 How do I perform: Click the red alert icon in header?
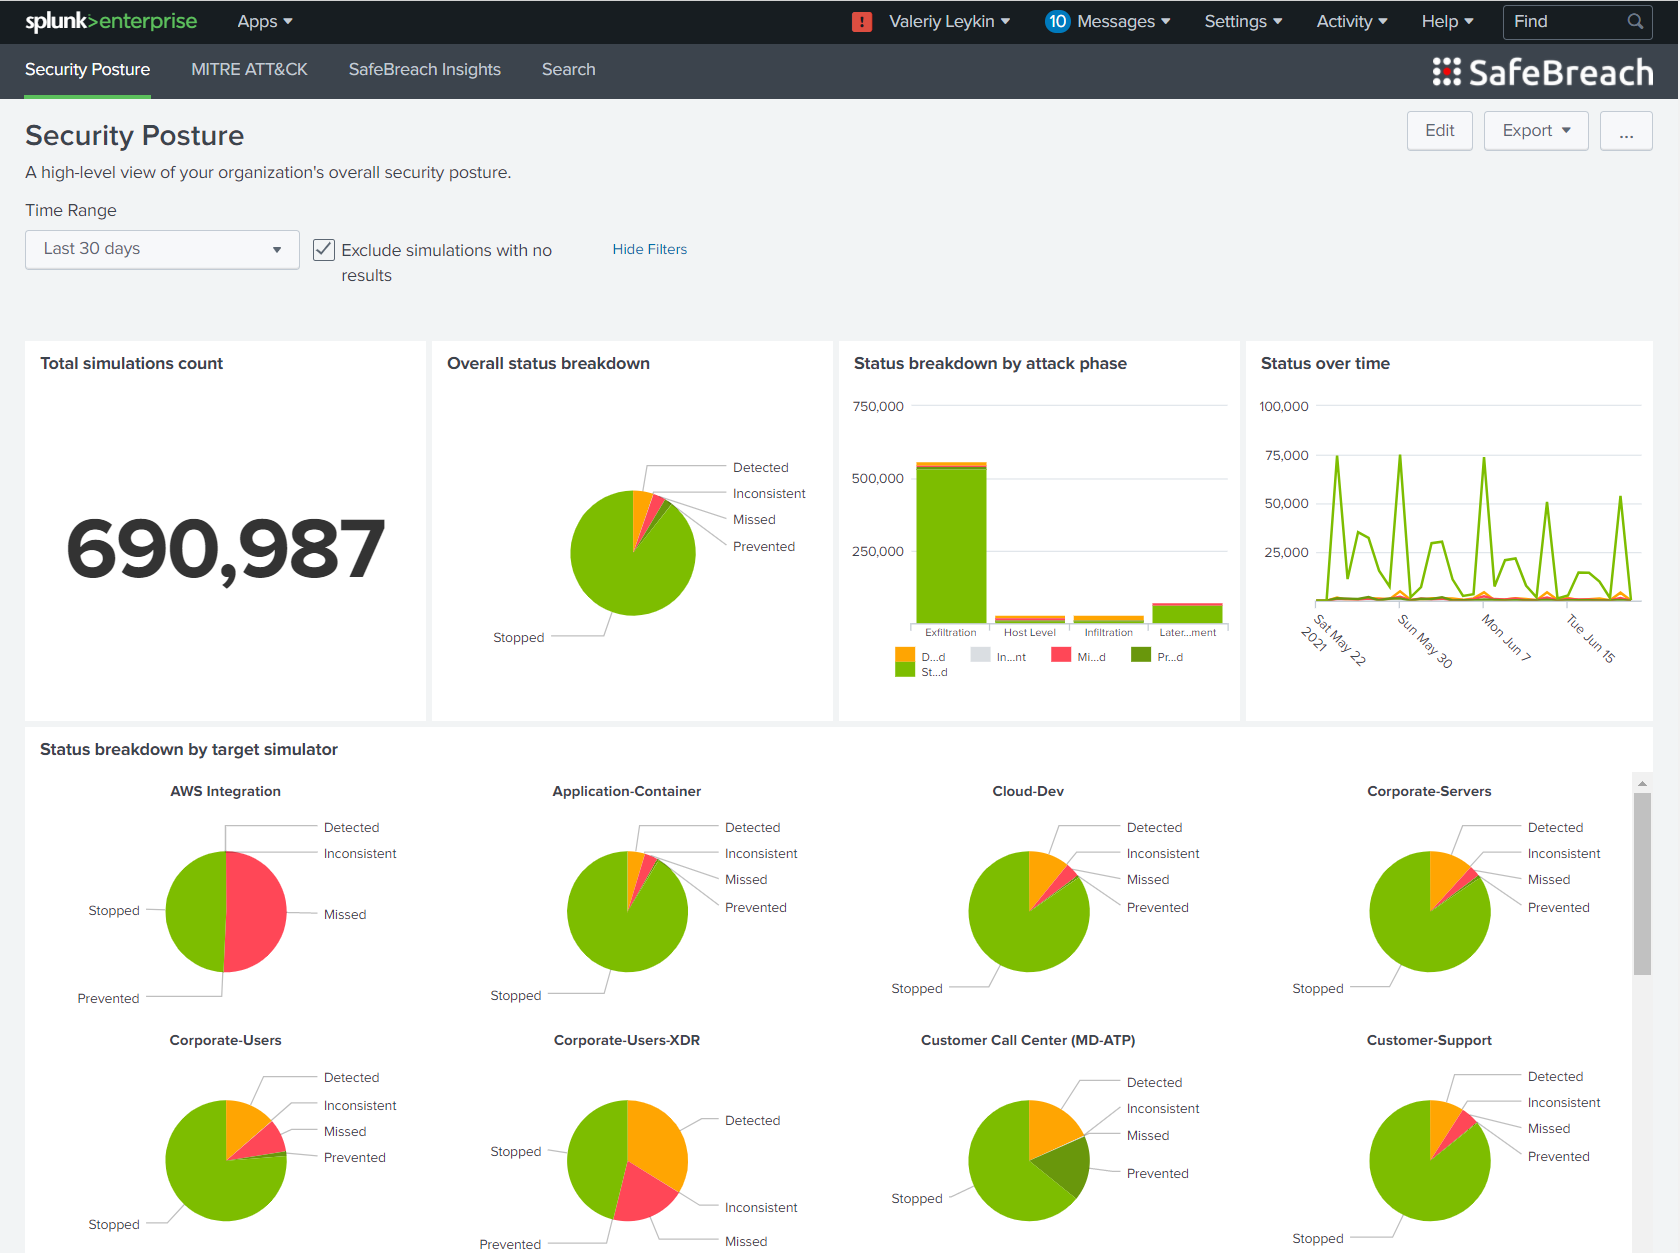point(861,22)
